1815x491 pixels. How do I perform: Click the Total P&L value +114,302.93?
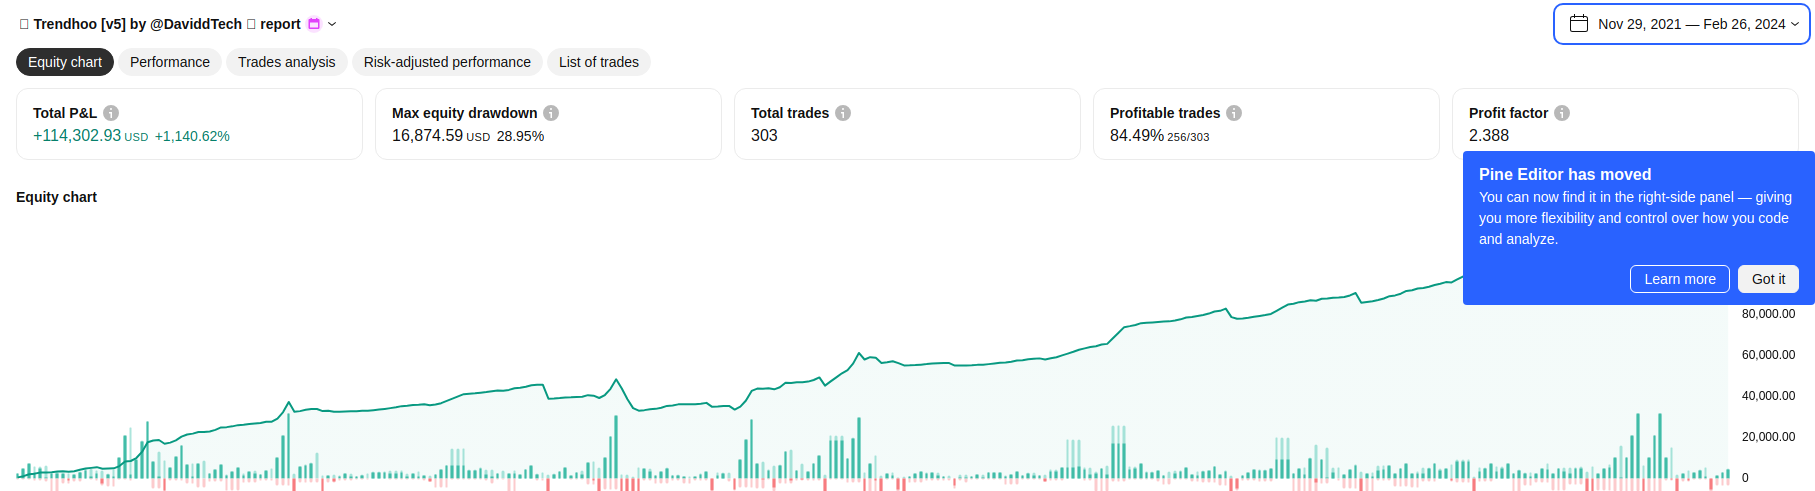[x=77, y=136]
